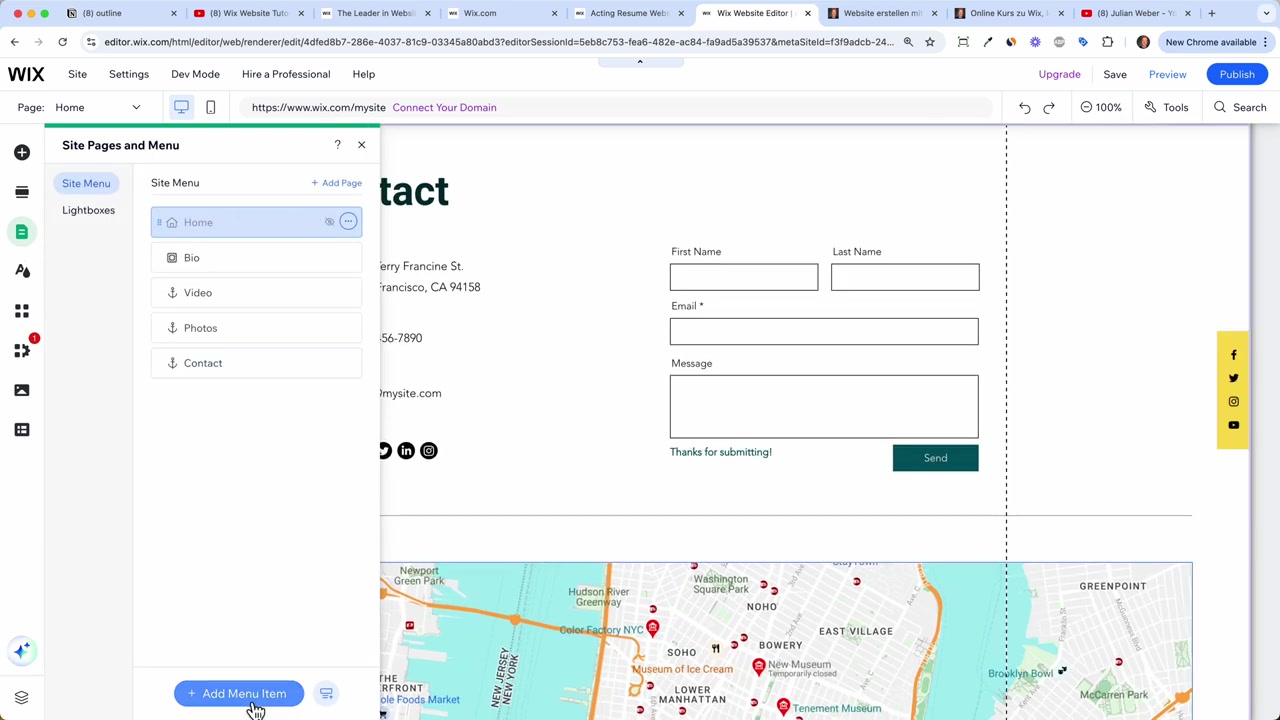Click New Chrome available button
The image size is (1280, 720).
pyautogui.click(x=1217, y=42)
